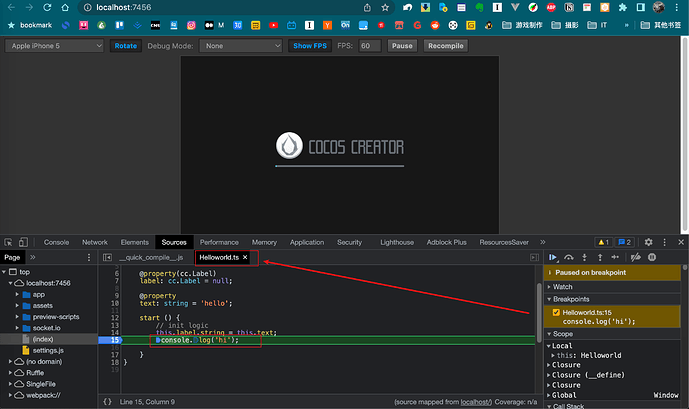This screenshot has width=689, height=409.
Task: Reload the localhost page
Action: pyautogui.click(x=47, y=7)
